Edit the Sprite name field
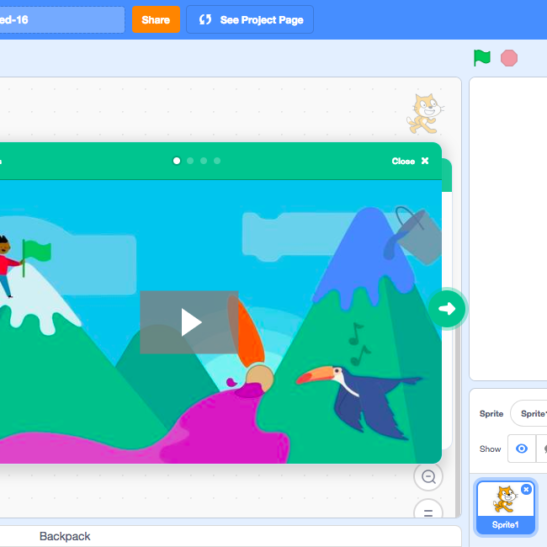The width and height of the screenshot is (547, 547). coord(529,413)
